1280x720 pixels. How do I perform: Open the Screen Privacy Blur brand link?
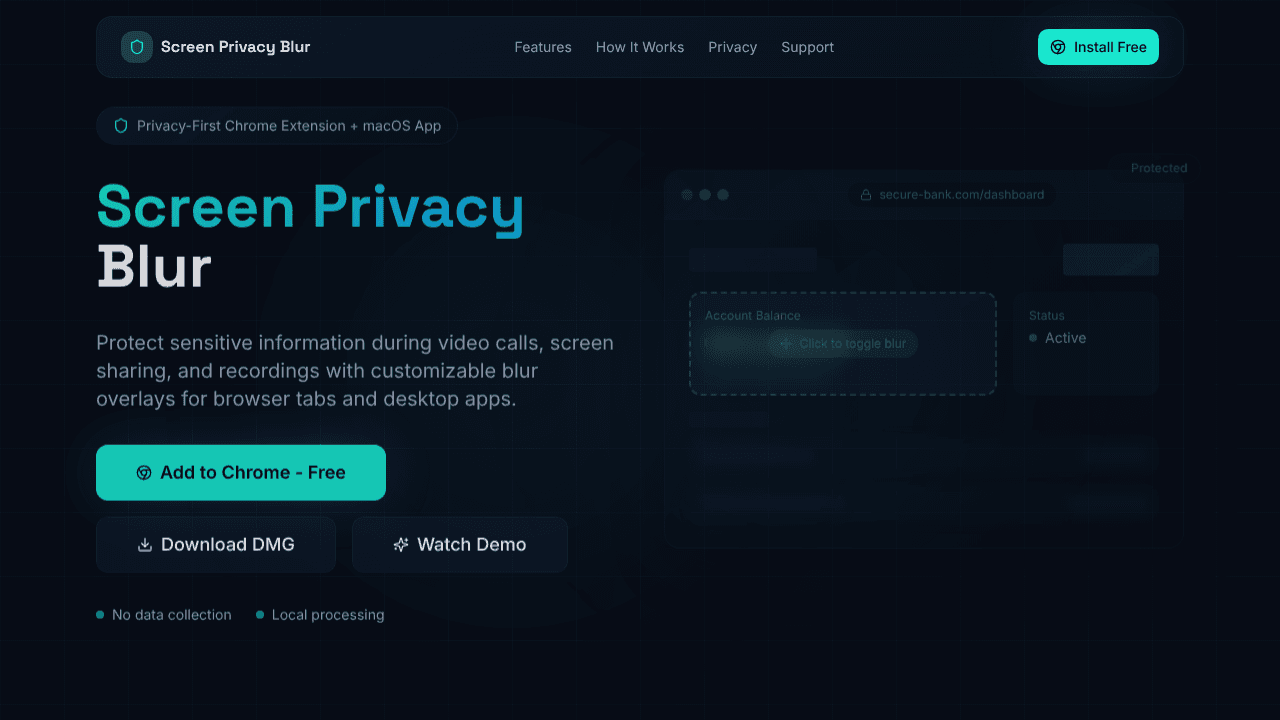coord(216,47)
